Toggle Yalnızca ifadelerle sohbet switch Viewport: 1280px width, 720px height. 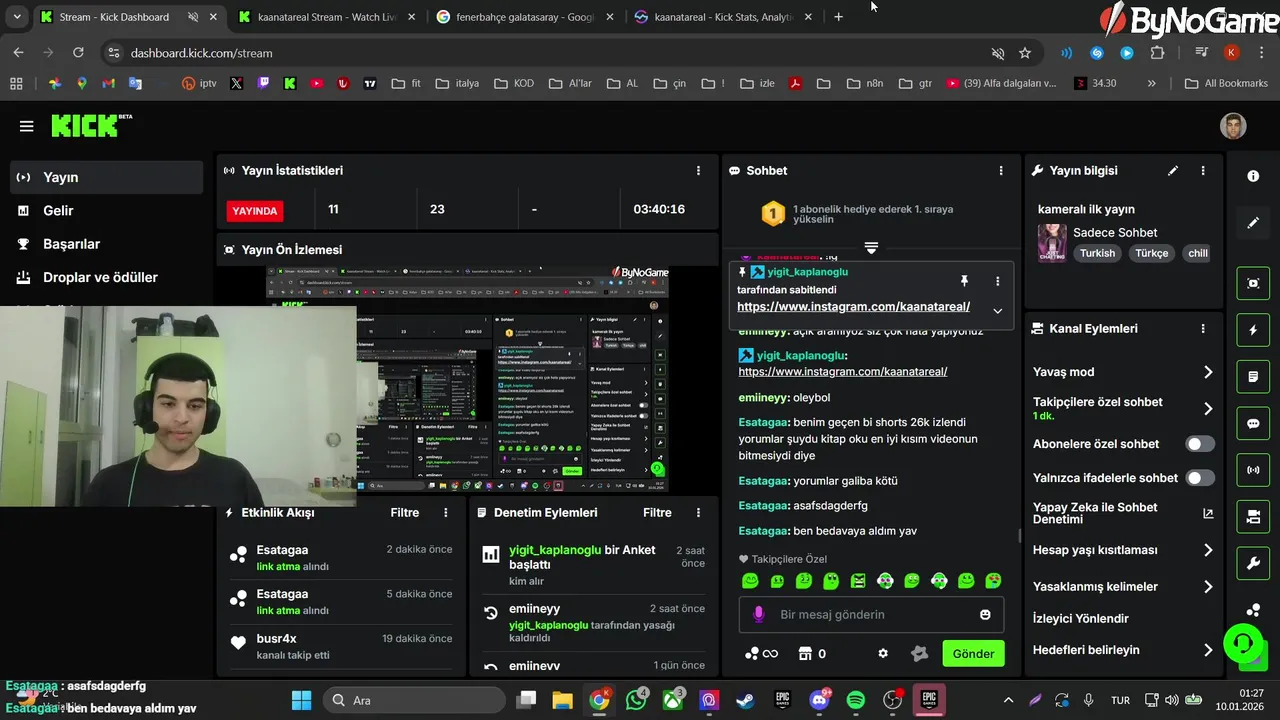tap(1200, 478)
